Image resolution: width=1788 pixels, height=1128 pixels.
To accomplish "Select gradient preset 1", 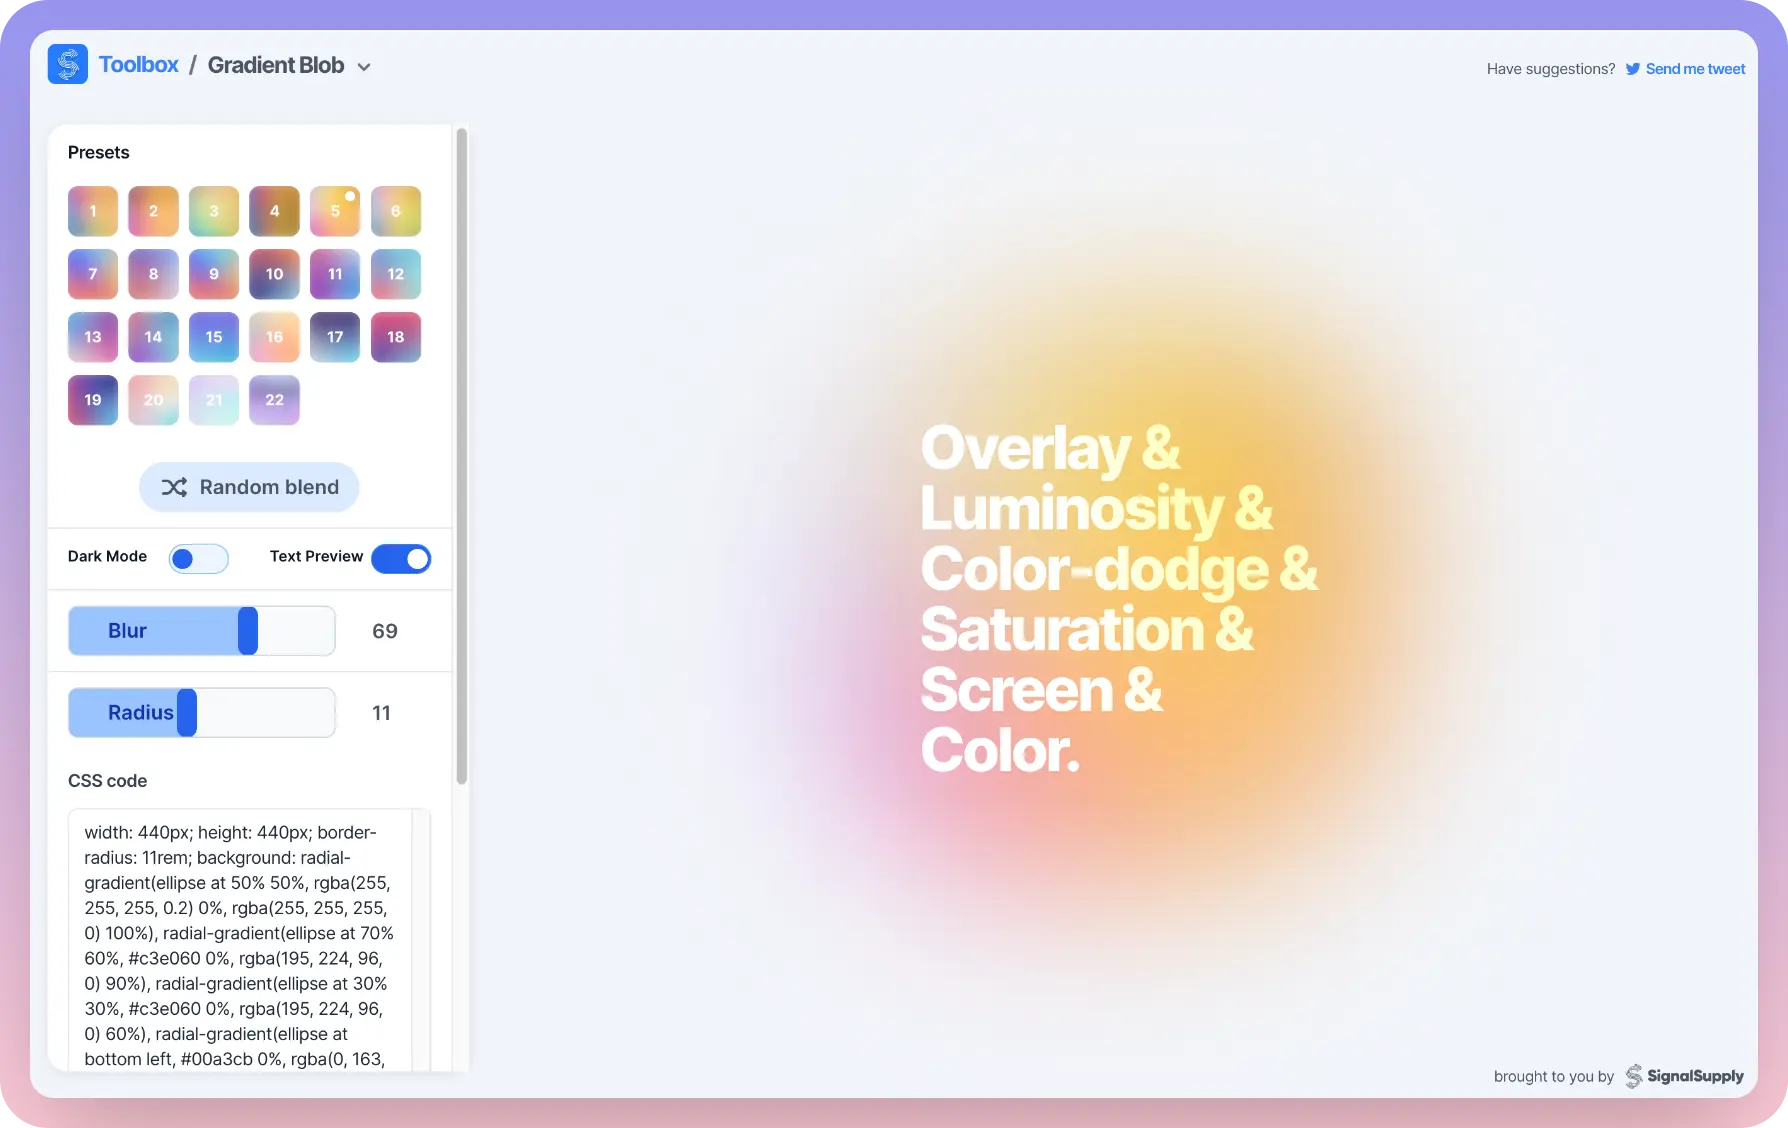I will (93, 211).
